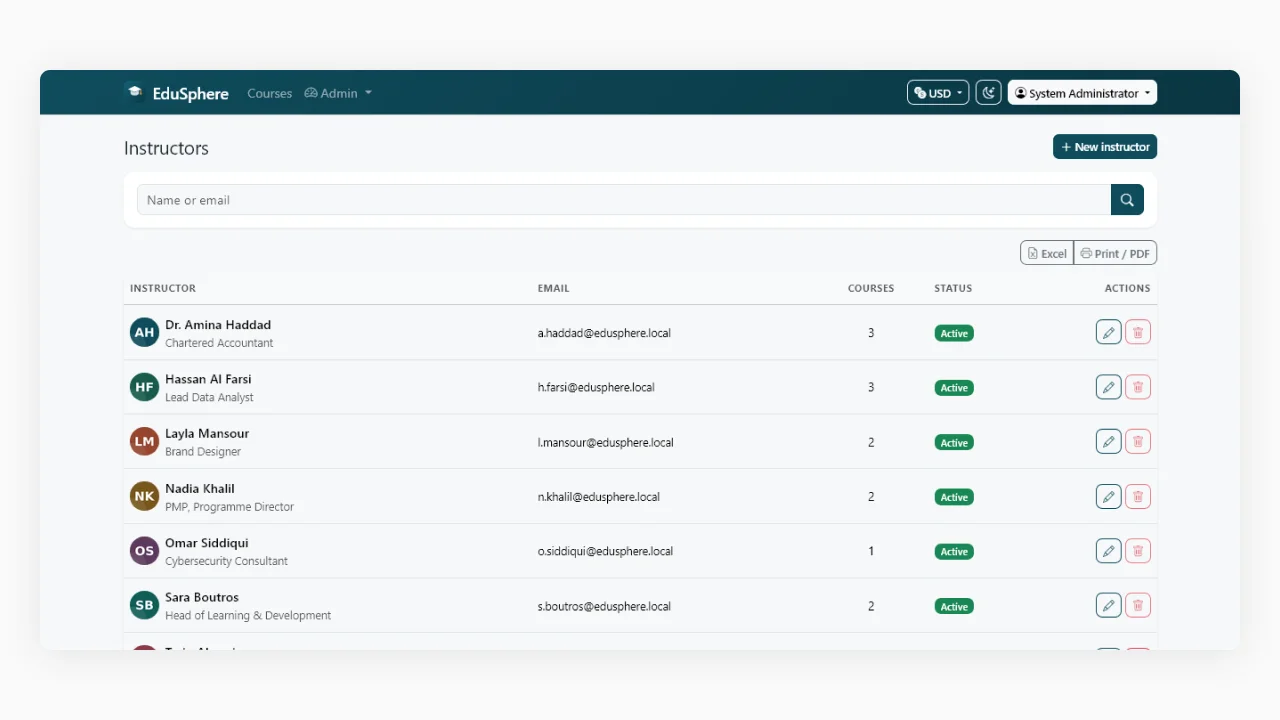Viewport: 1280px width, 720px height.
Task: Export the instructor list to Excel
Action: point(1047,253)
